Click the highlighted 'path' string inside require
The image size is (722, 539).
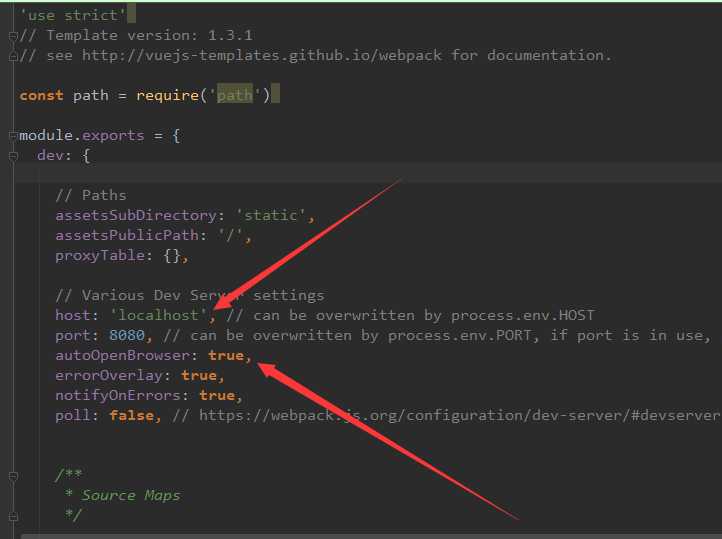click(235, 95)
